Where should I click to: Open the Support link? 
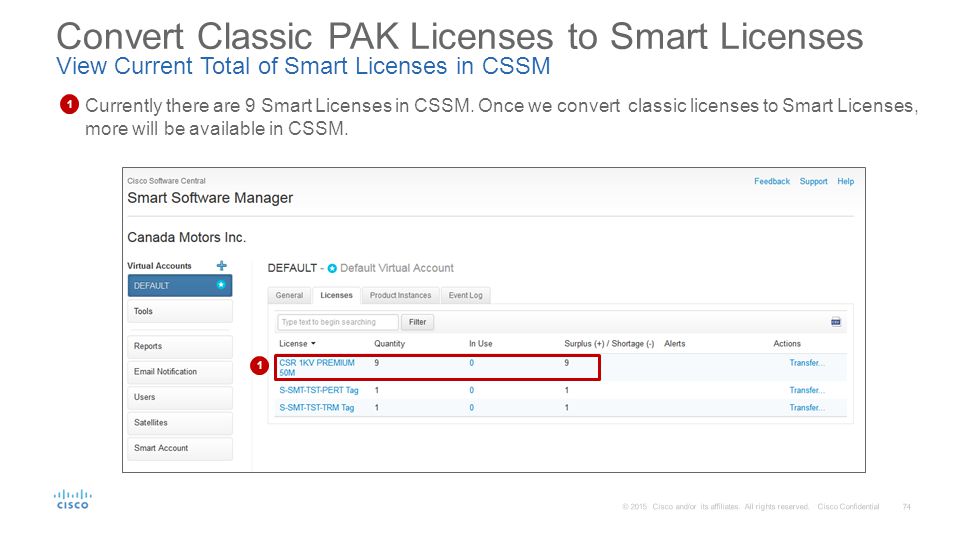(x=813, y=181)
